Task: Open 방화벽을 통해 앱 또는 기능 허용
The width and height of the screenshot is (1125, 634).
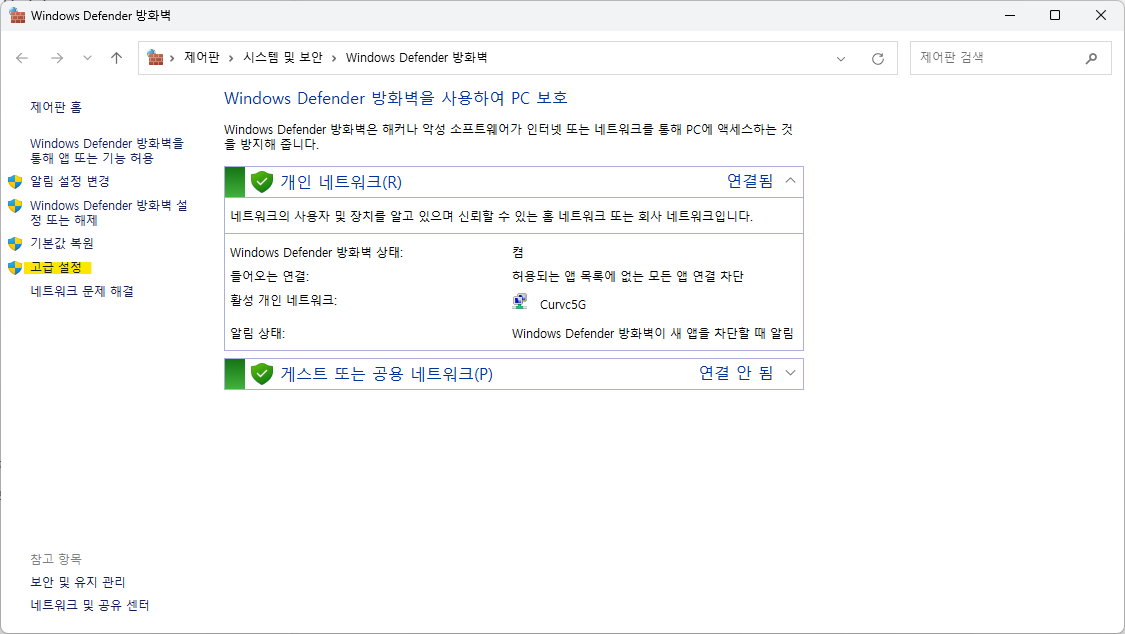Action: [107, 151]
